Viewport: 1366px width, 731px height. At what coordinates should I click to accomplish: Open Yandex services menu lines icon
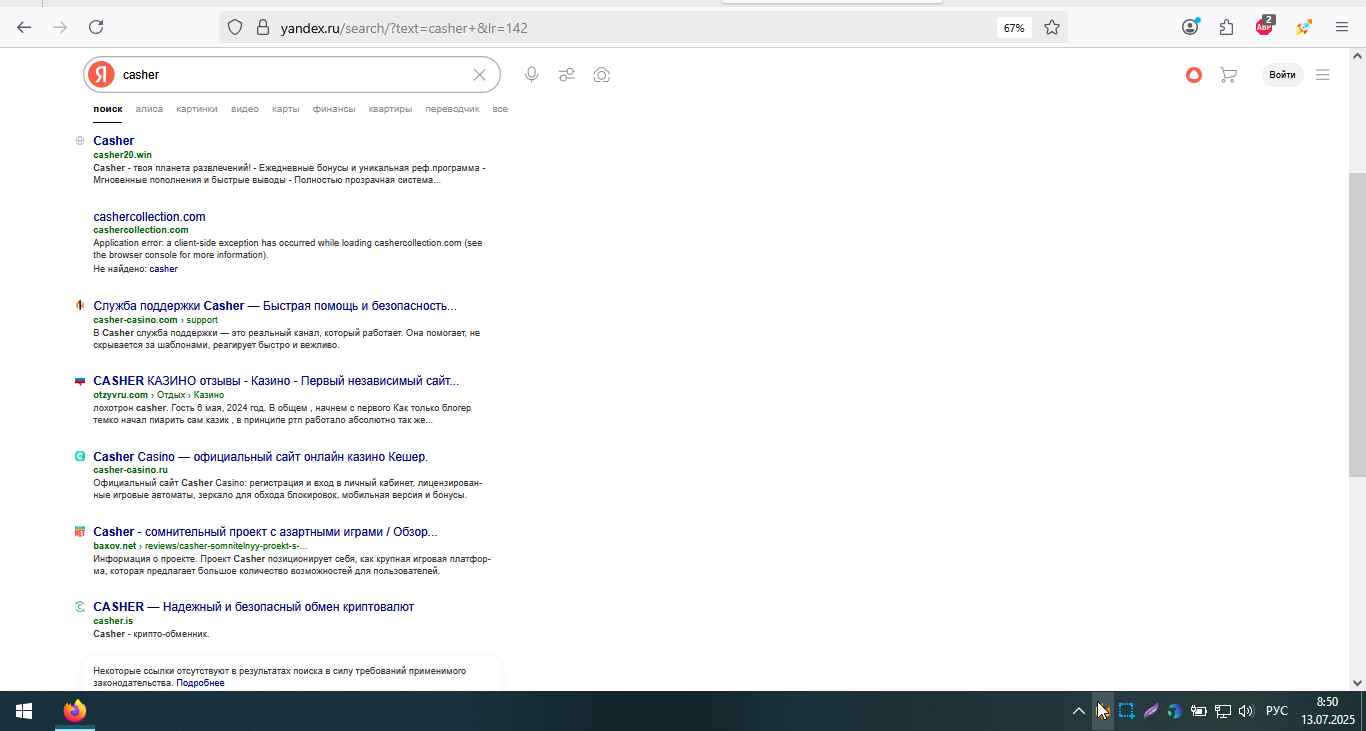click(1323, 75)
